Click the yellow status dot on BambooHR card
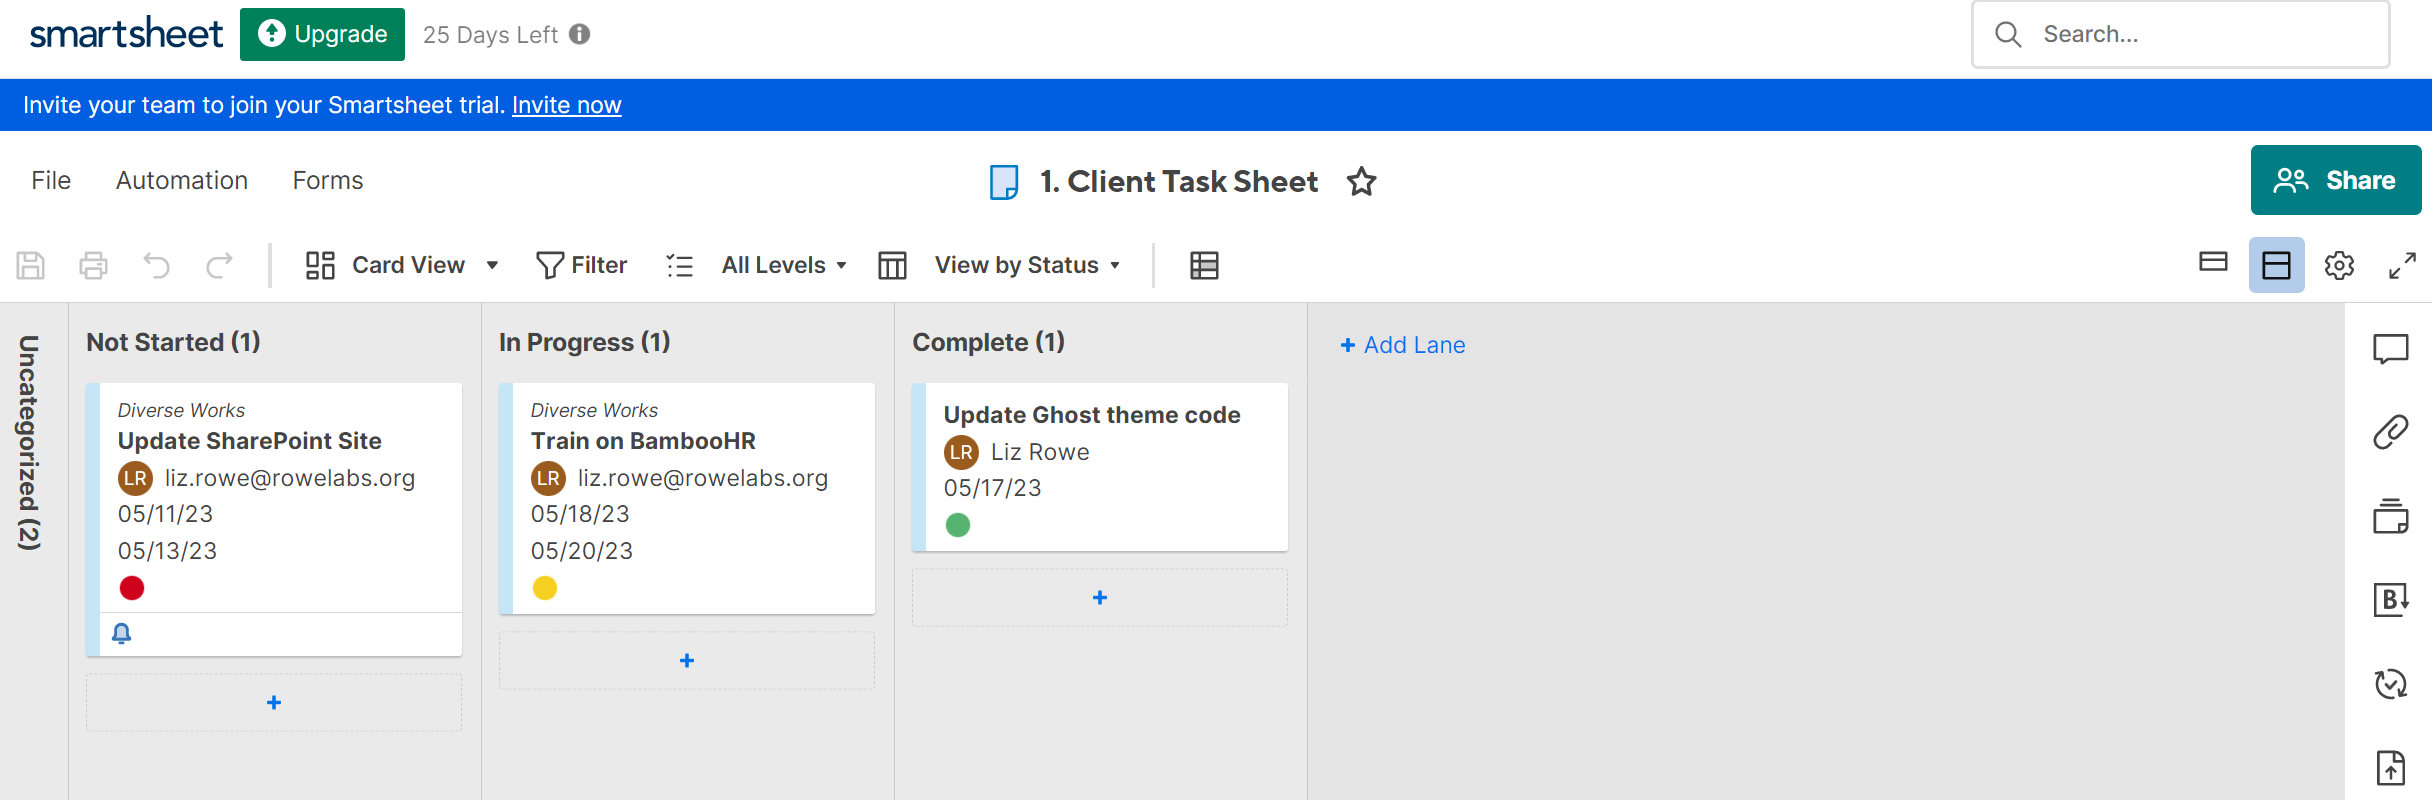 (x=545, y=588)
